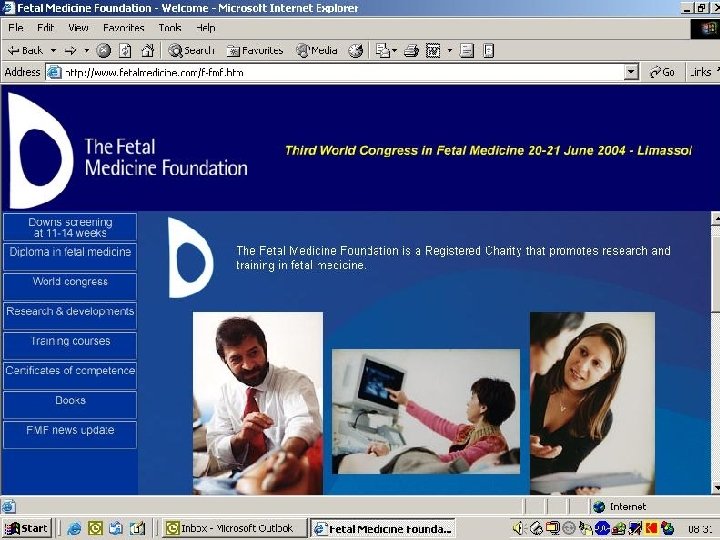Open the Favorites menu
The height and width of the screenshot is (540, 720).
coord(124,28)
